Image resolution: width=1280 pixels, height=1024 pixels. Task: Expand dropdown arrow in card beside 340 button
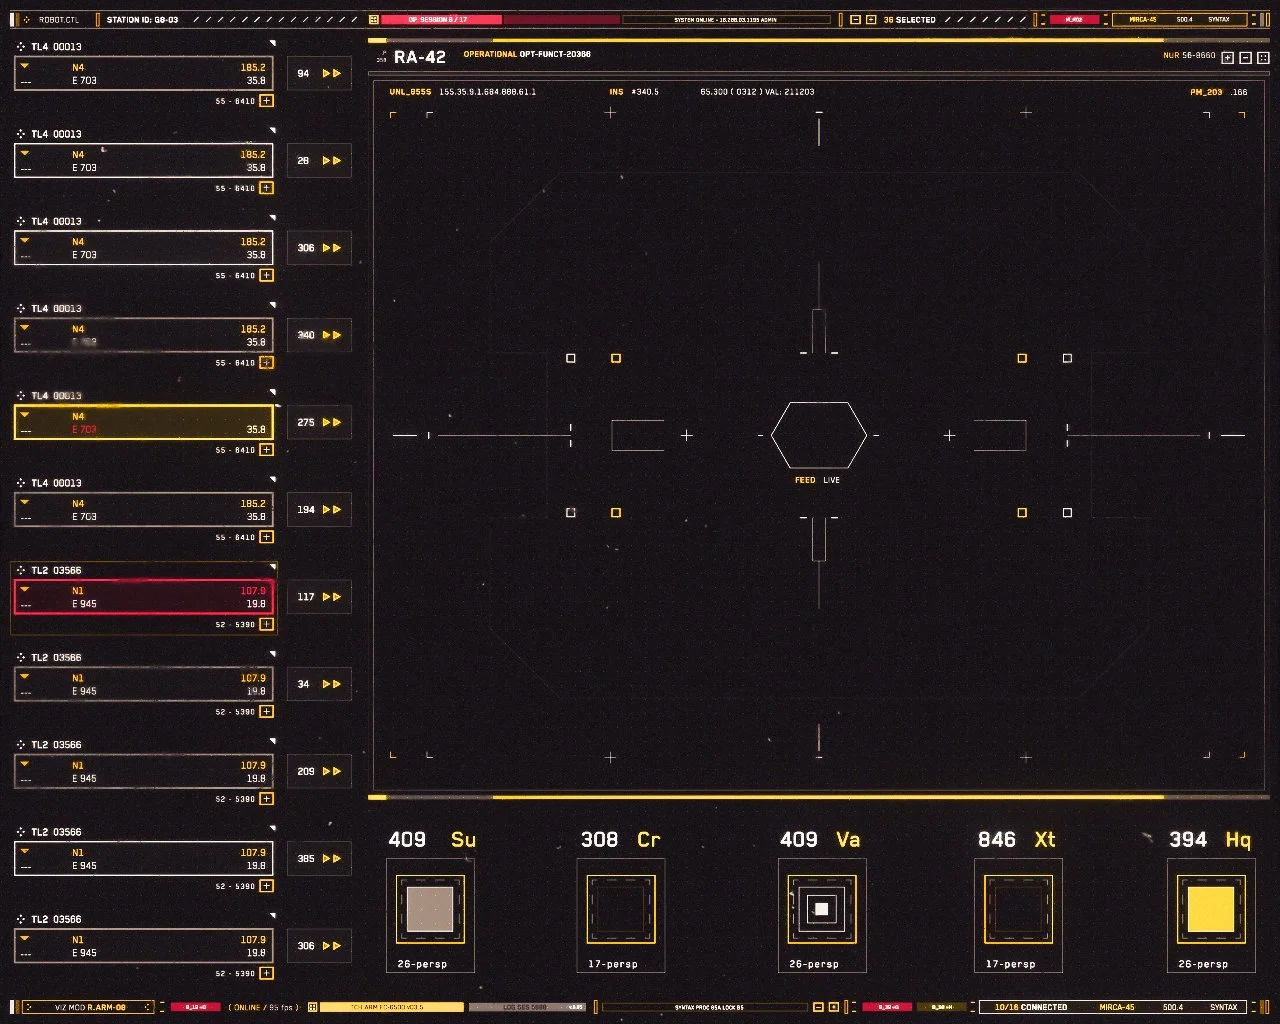[25, 328]
